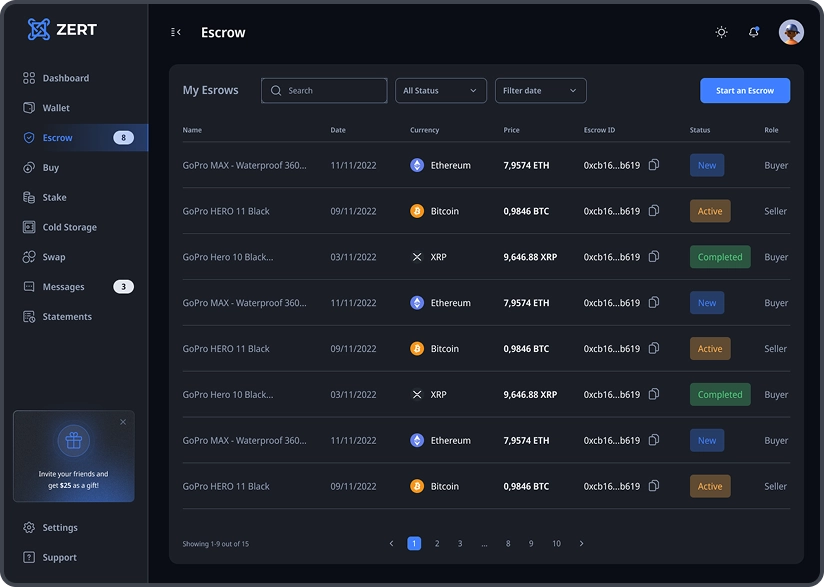Collapse the sidebar with the toggle icon
The image size is (824, 587).
click(x=176, y=32)
